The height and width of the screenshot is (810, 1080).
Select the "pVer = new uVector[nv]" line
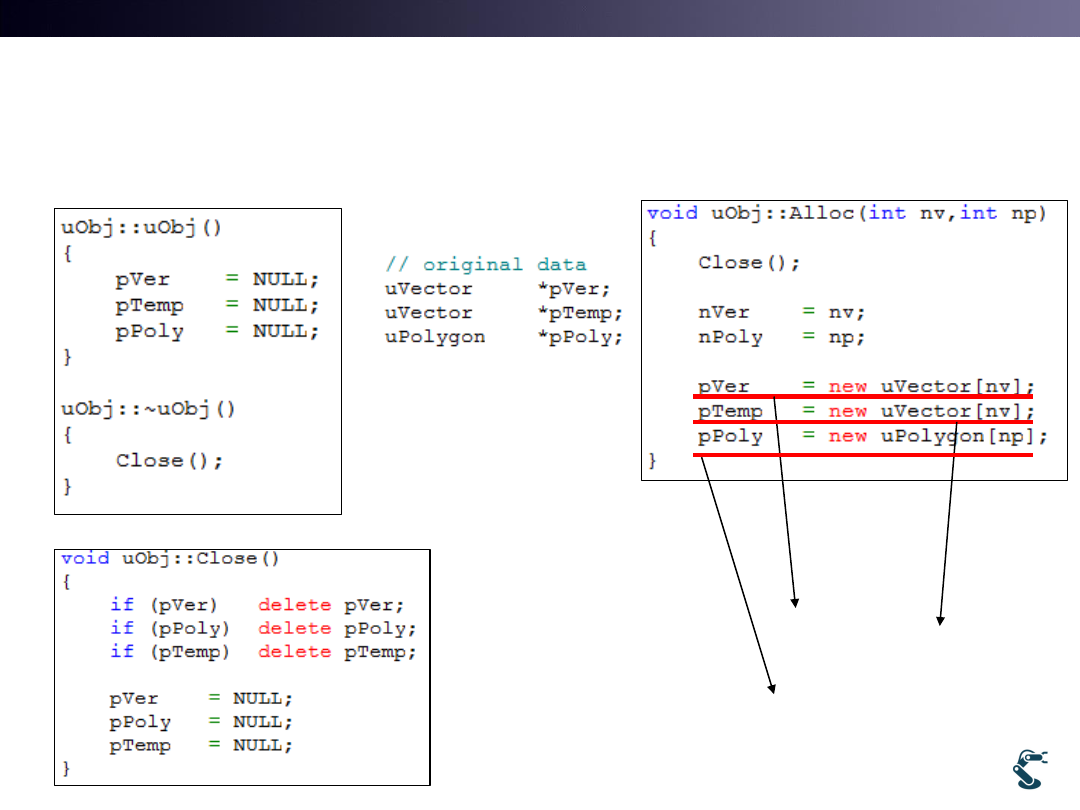point(866,386)
